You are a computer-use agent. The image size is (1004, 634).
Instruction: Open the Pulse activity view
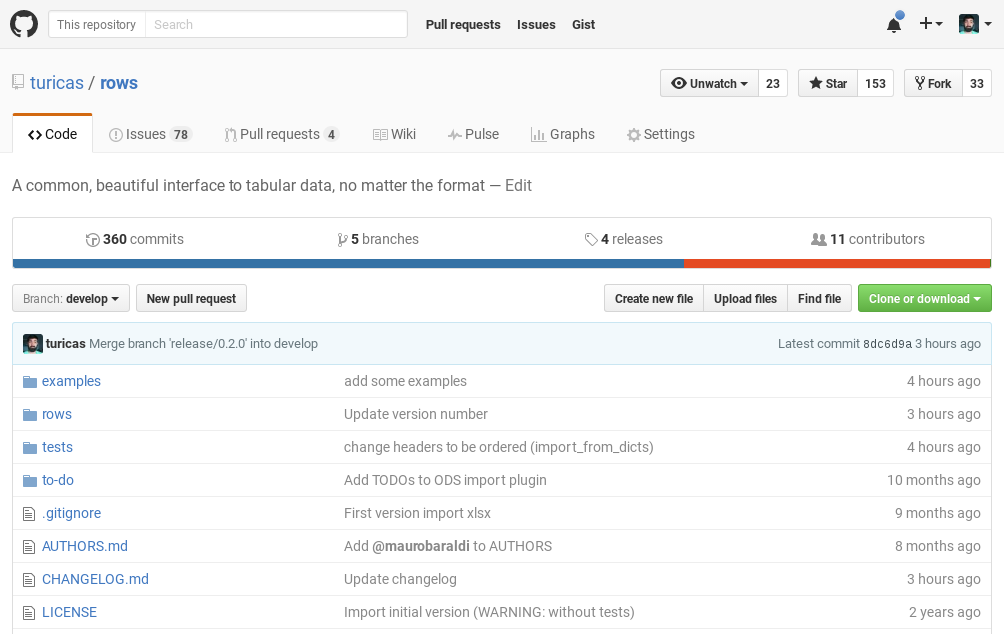(x=473, y=134)
